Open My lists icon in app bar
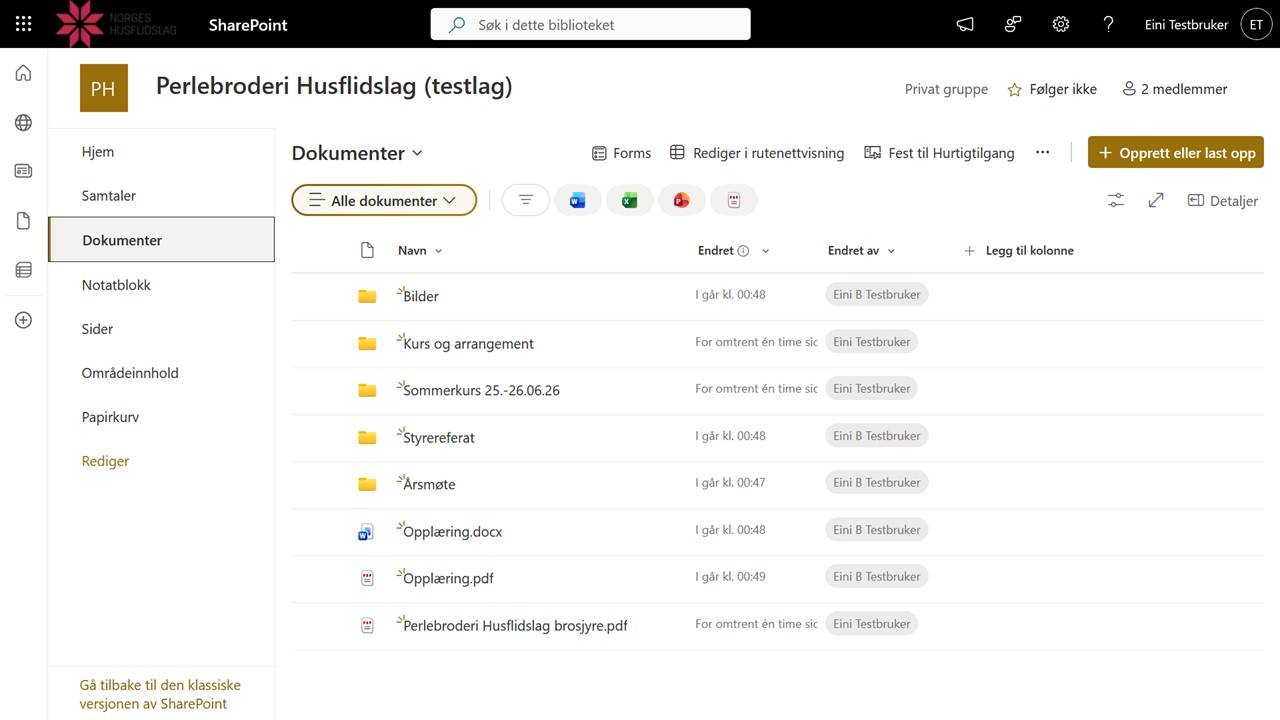This screenshot has height=720, width=1280. 23,270
